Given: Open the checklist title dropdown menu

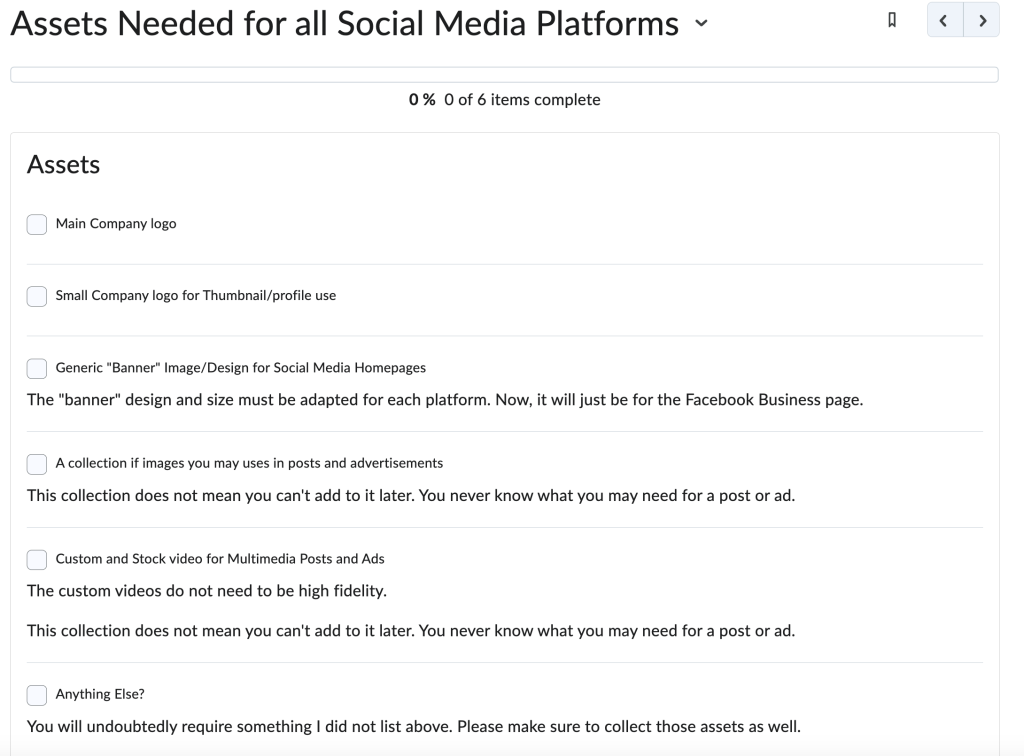Looking at the screenshot, I should point(700,23).
